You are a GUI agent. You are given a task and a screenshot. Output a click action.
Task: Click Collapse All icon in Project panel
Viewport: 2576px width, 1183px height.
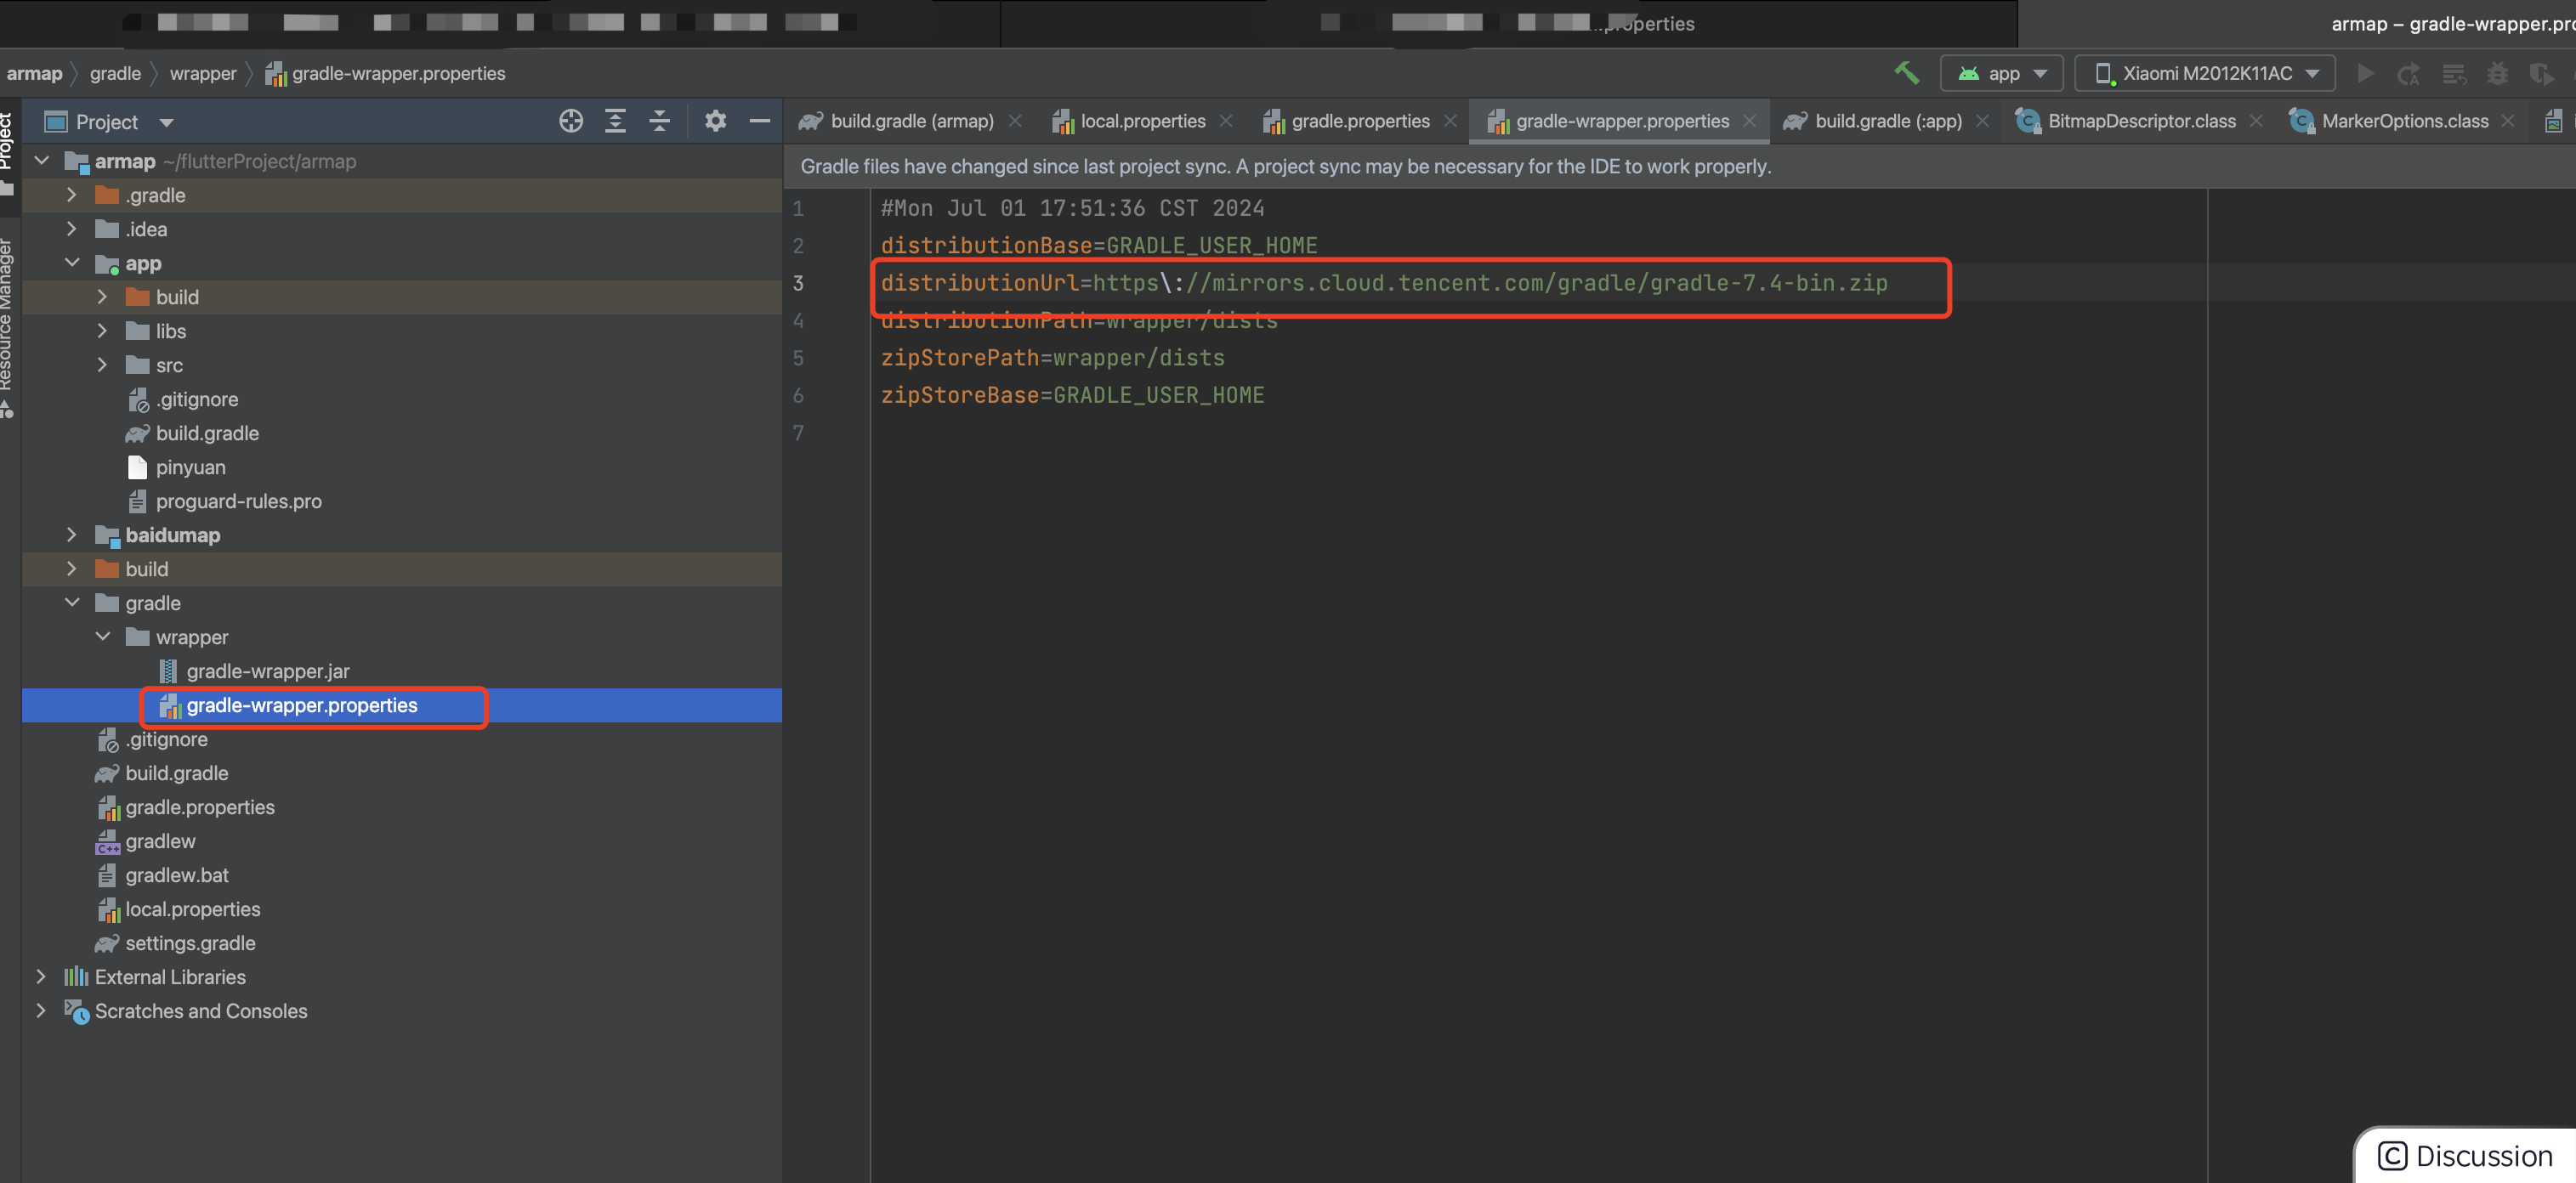tap(659, 121)
